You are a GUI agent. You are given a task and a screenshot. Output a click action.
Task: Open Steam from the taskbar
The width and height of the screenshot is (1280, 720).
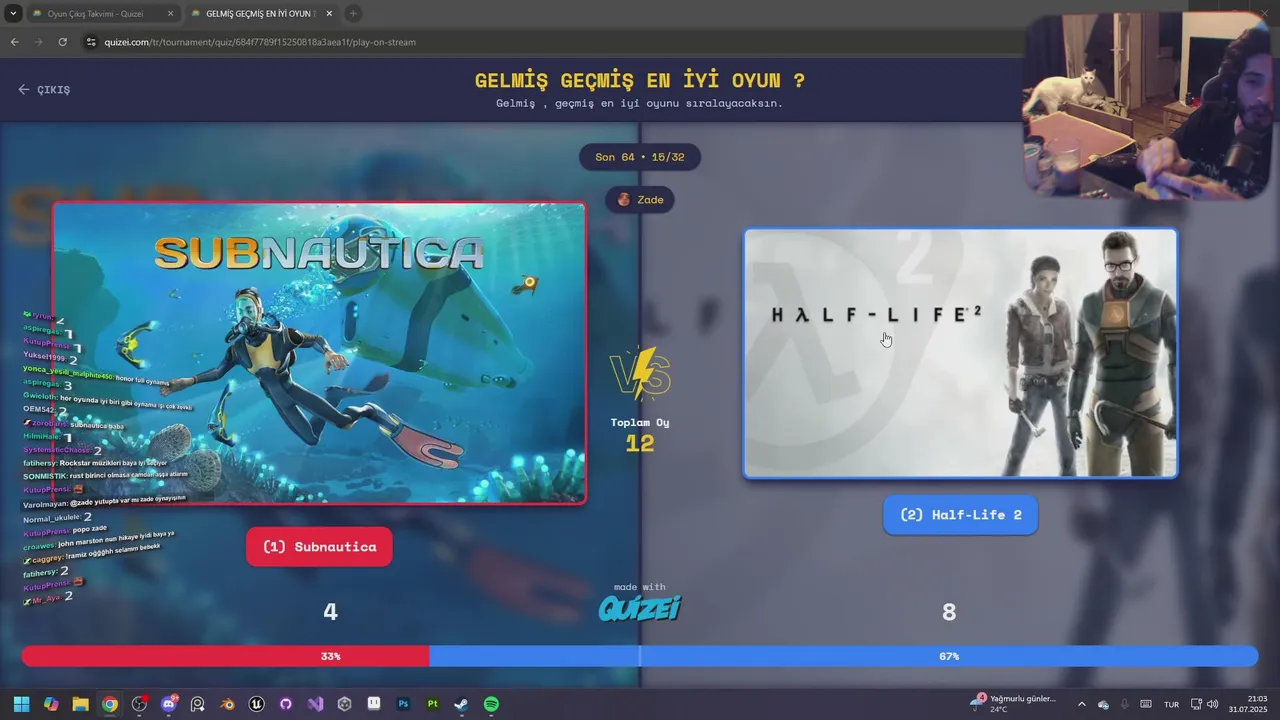tap(461, 704)
